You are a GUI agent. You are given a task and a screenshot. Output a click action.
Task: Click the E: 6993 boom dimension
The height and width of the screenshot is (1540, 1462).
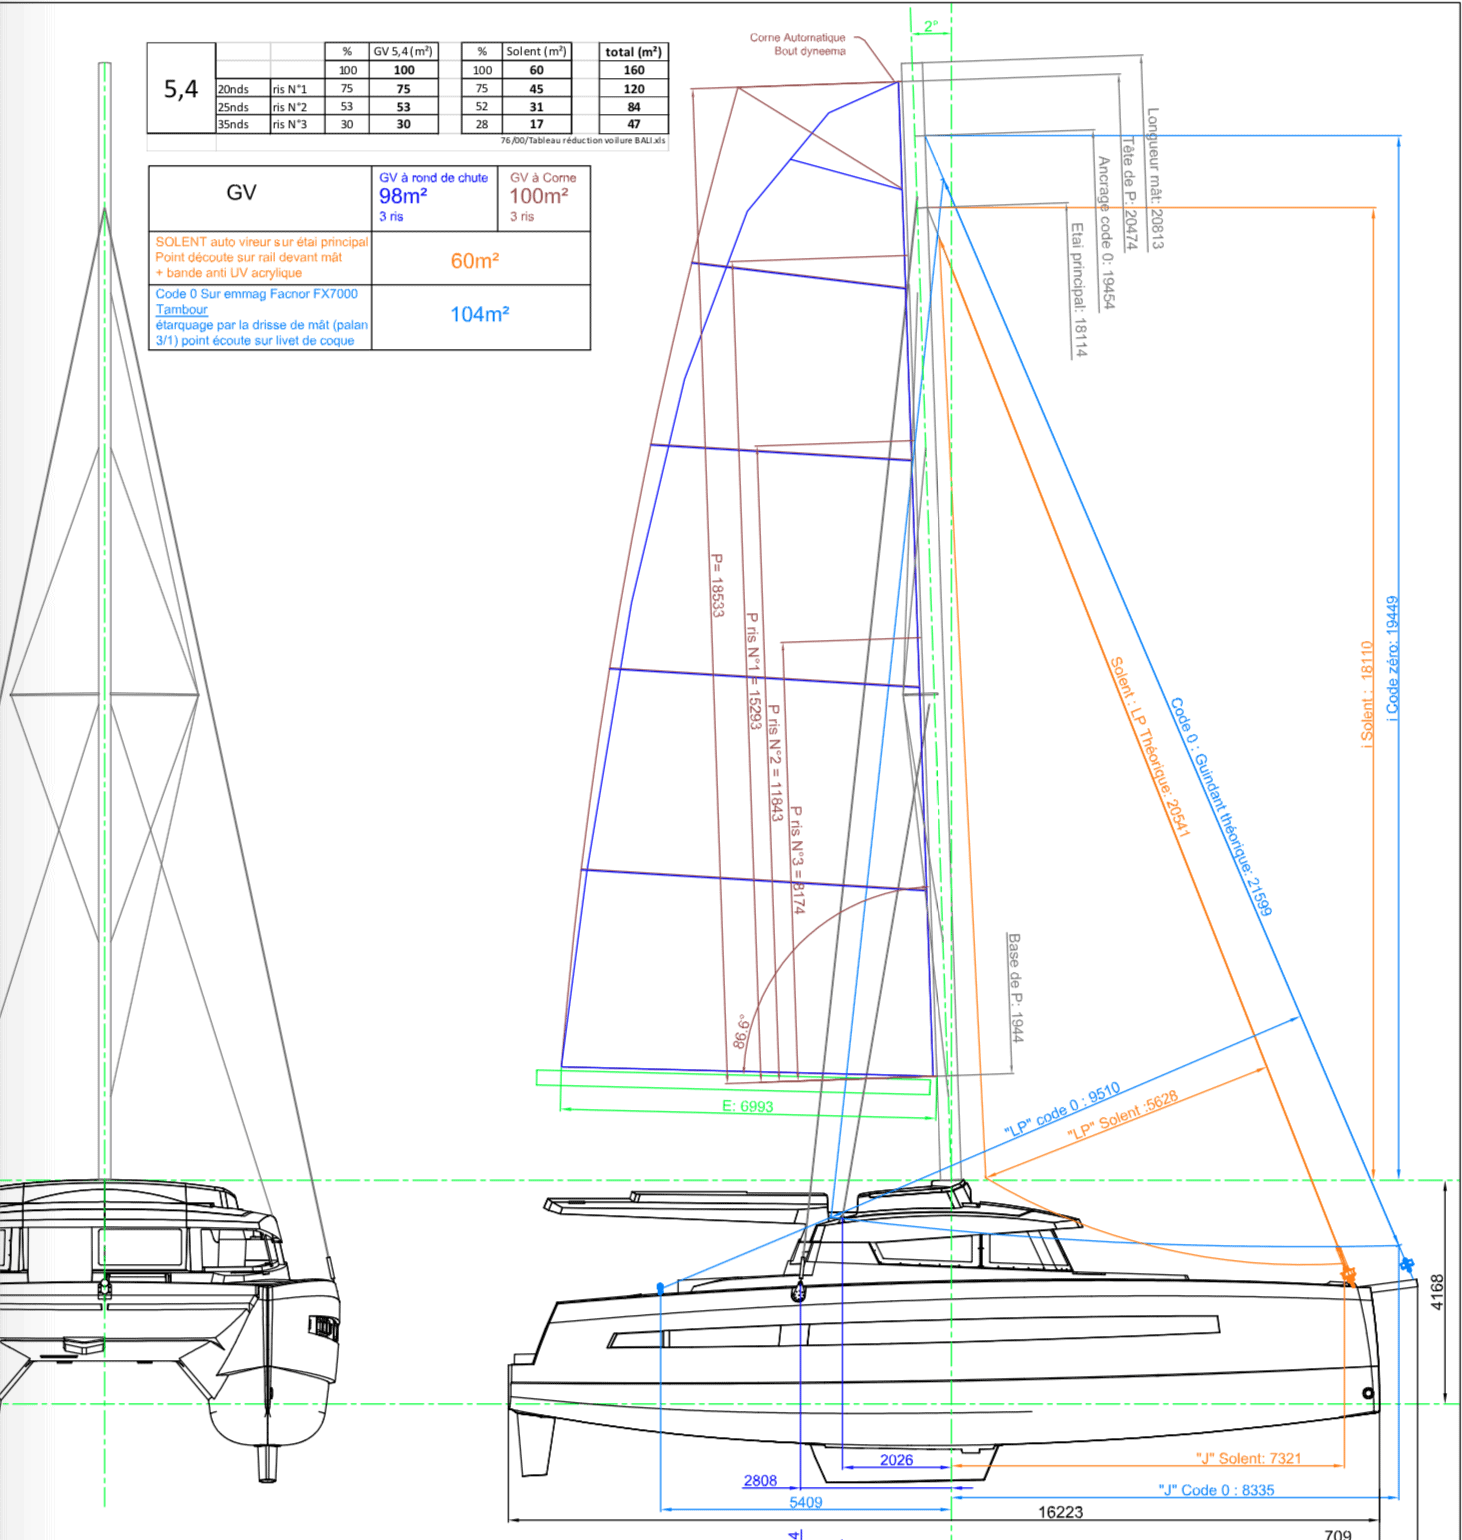748,1106
